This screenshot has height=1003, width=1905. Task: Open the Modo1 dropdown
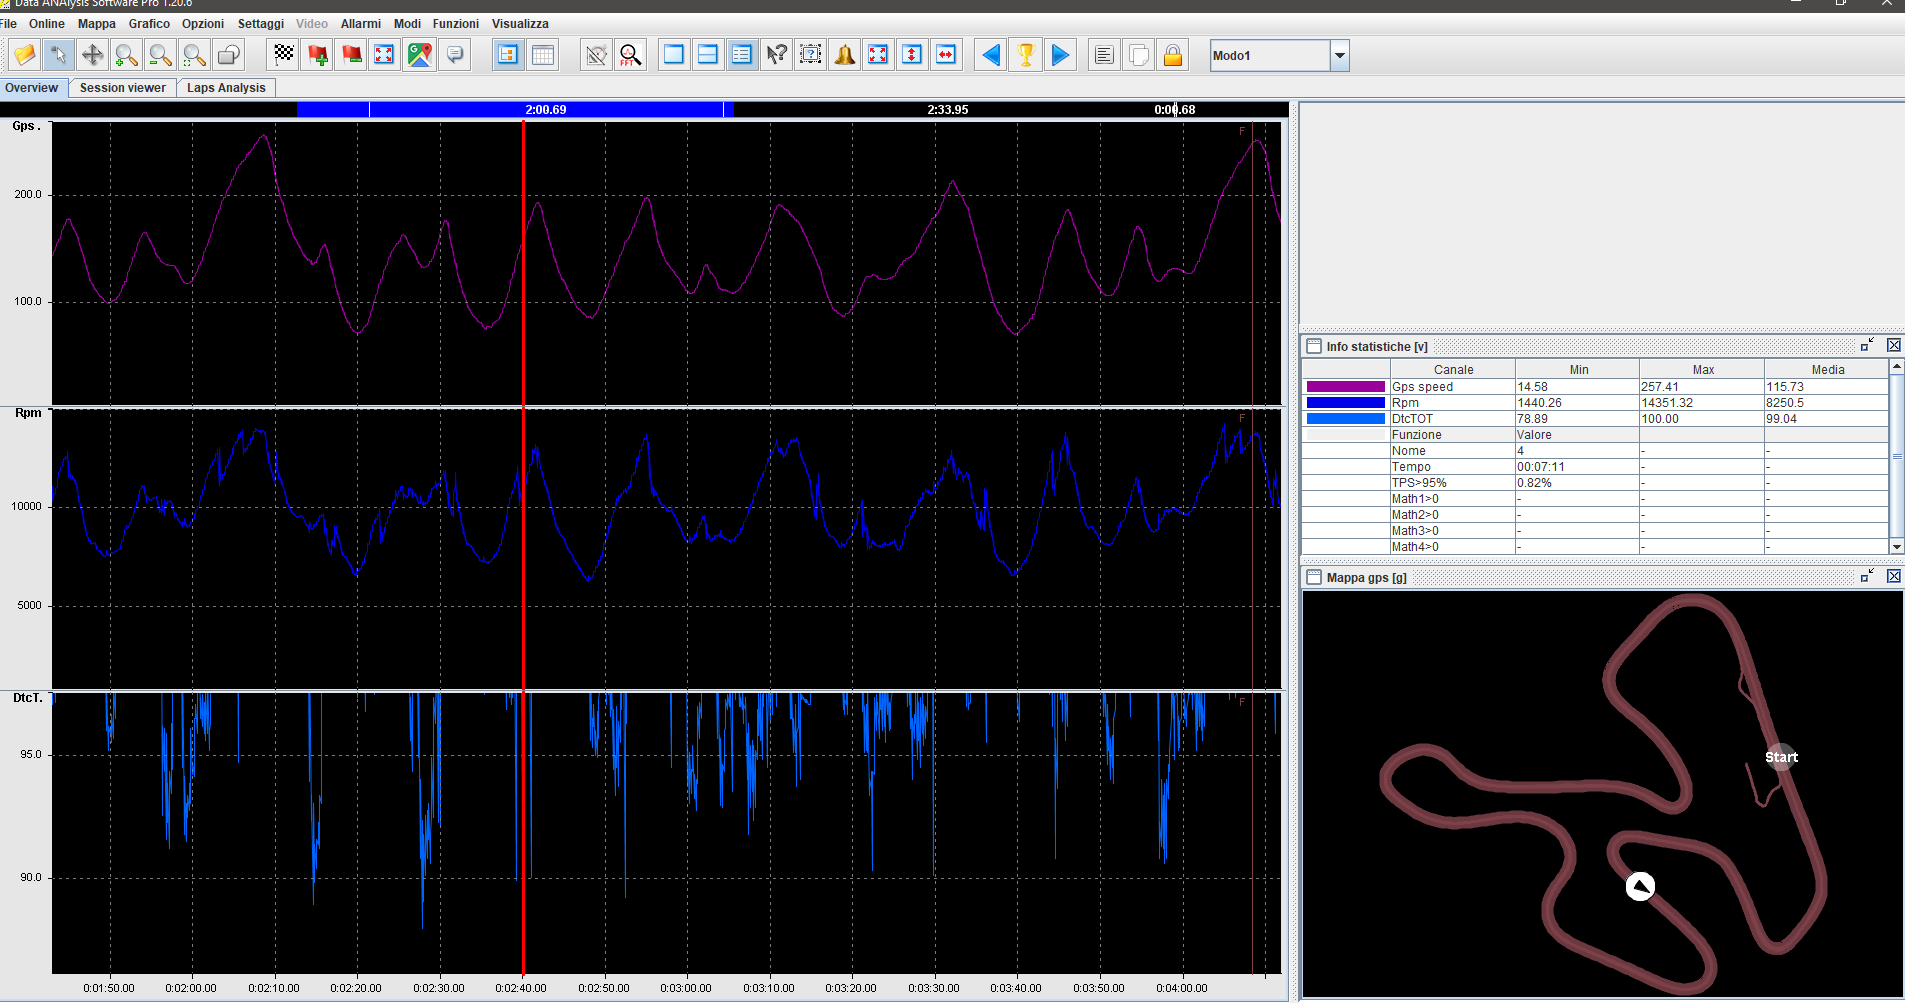pyautogui.click(x=1339, y=56)
